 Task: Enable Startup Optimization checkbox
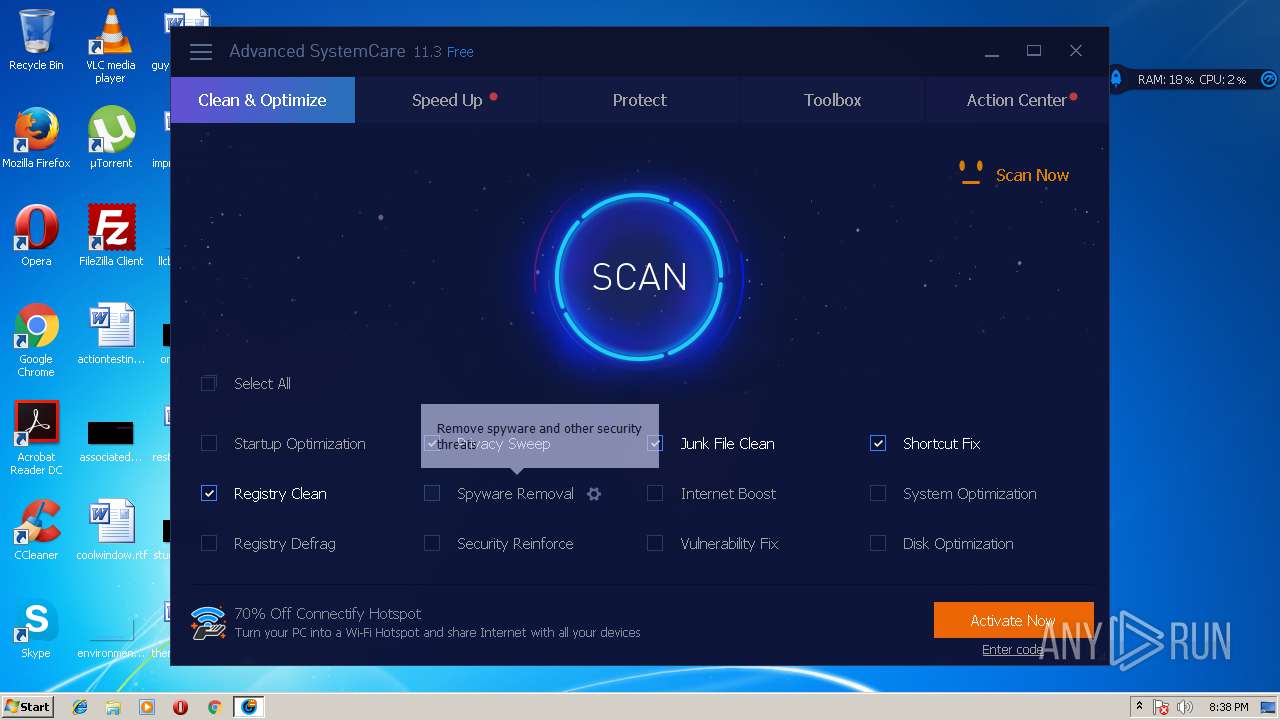(209, 443)
